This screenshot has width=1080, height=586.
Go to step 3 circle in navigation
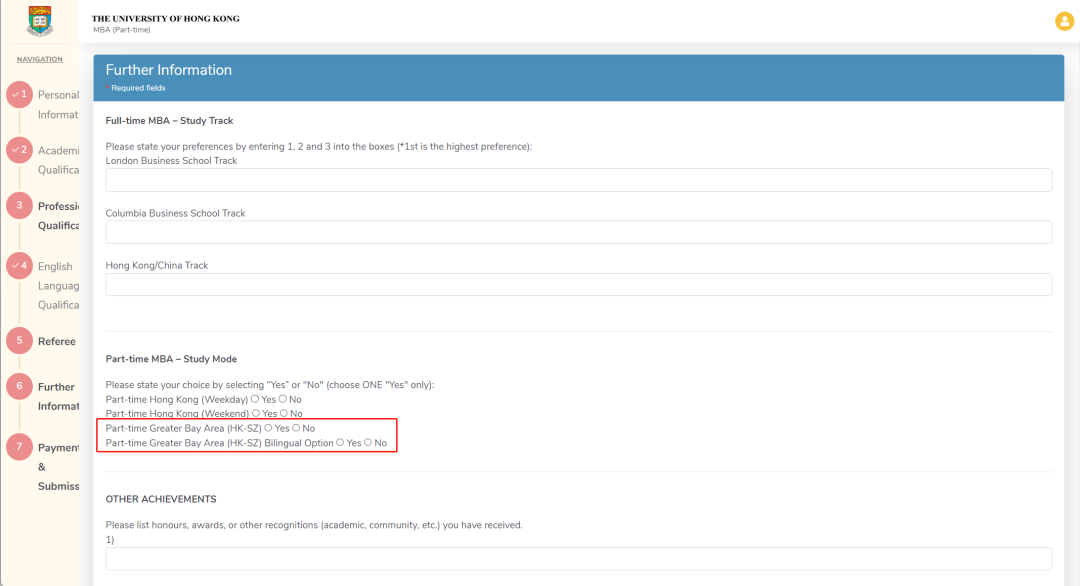coord(19,205)
